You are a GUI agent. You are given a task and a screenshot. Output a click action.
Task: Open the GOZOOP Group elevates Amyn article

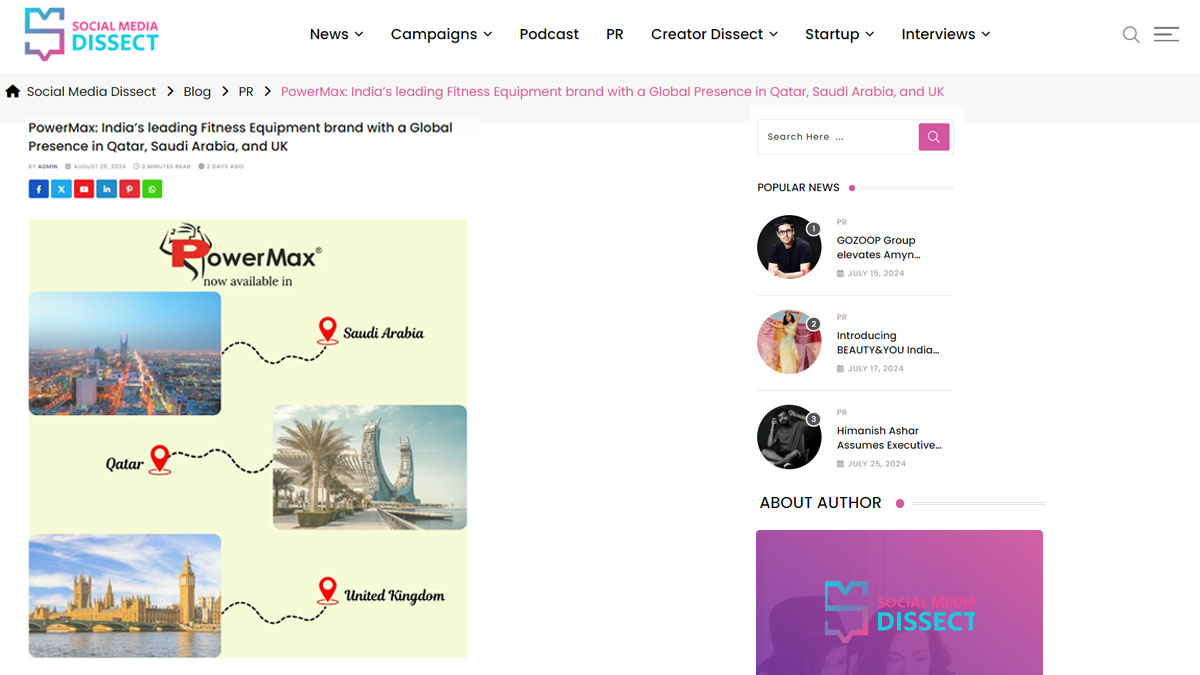878,247
